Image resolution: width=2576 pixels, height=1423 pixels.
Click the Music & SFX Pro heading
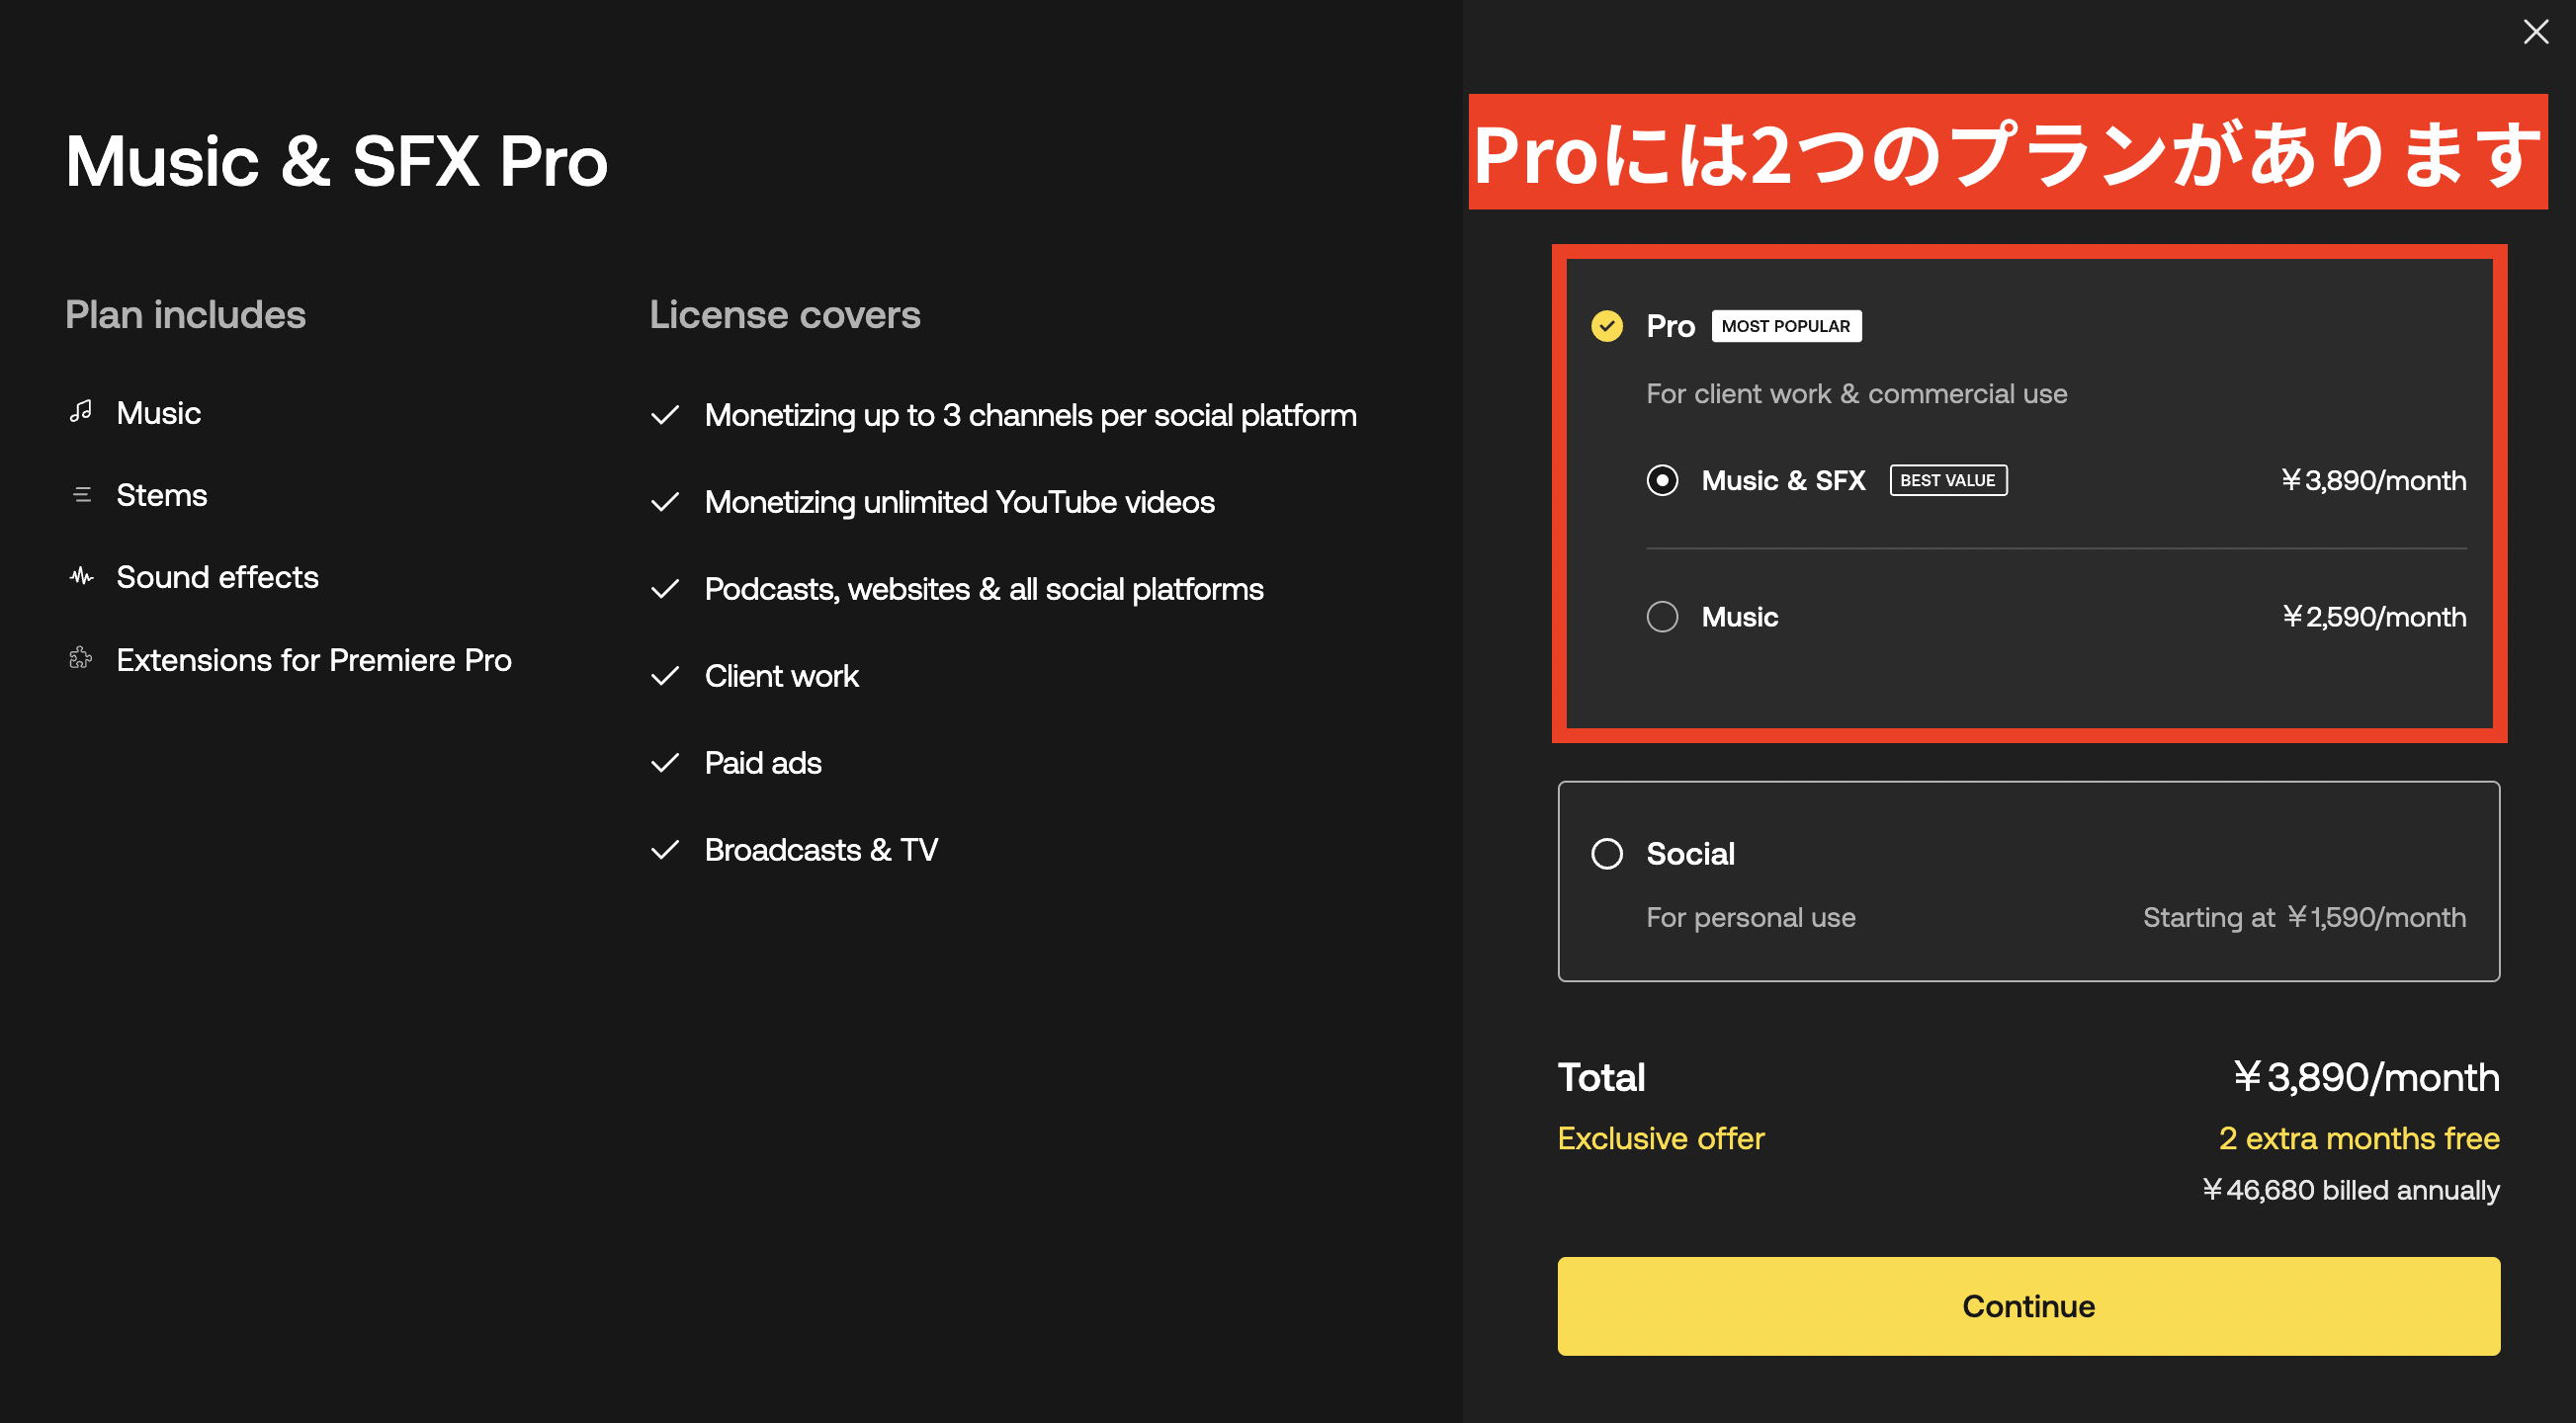tap(337, 161)
